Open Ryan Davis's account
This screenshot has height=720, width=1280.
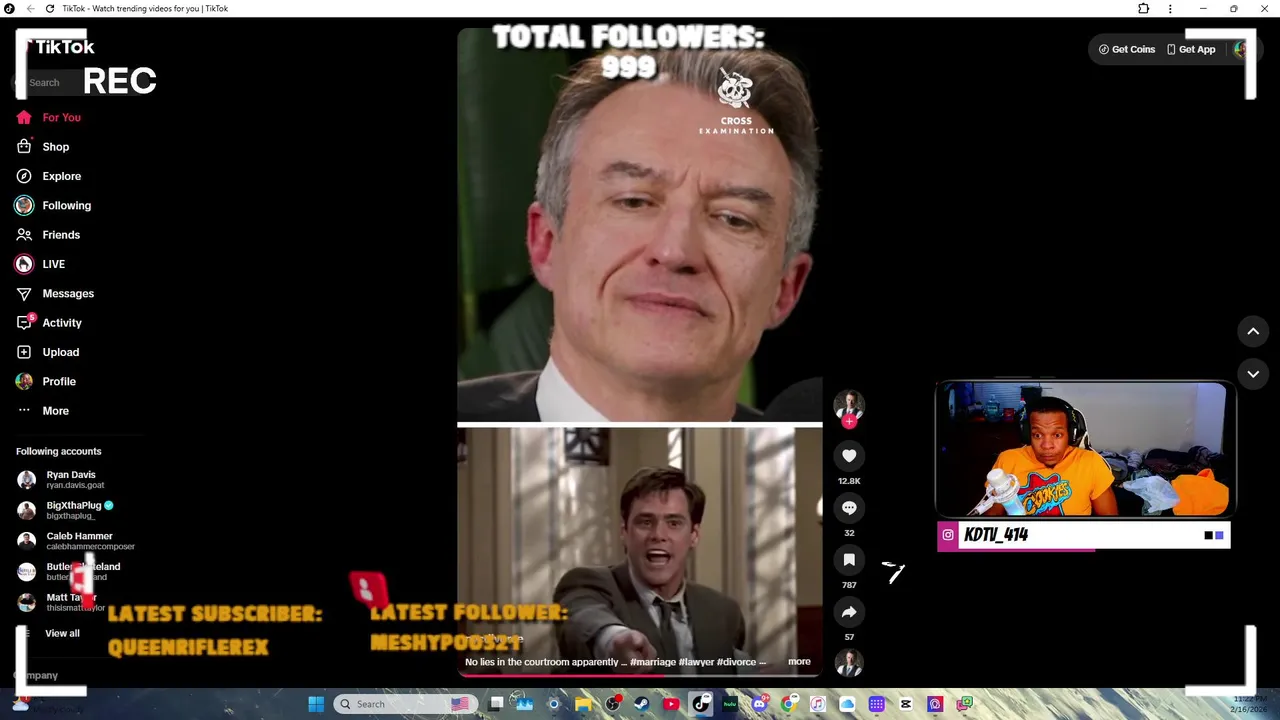[60, 480]
